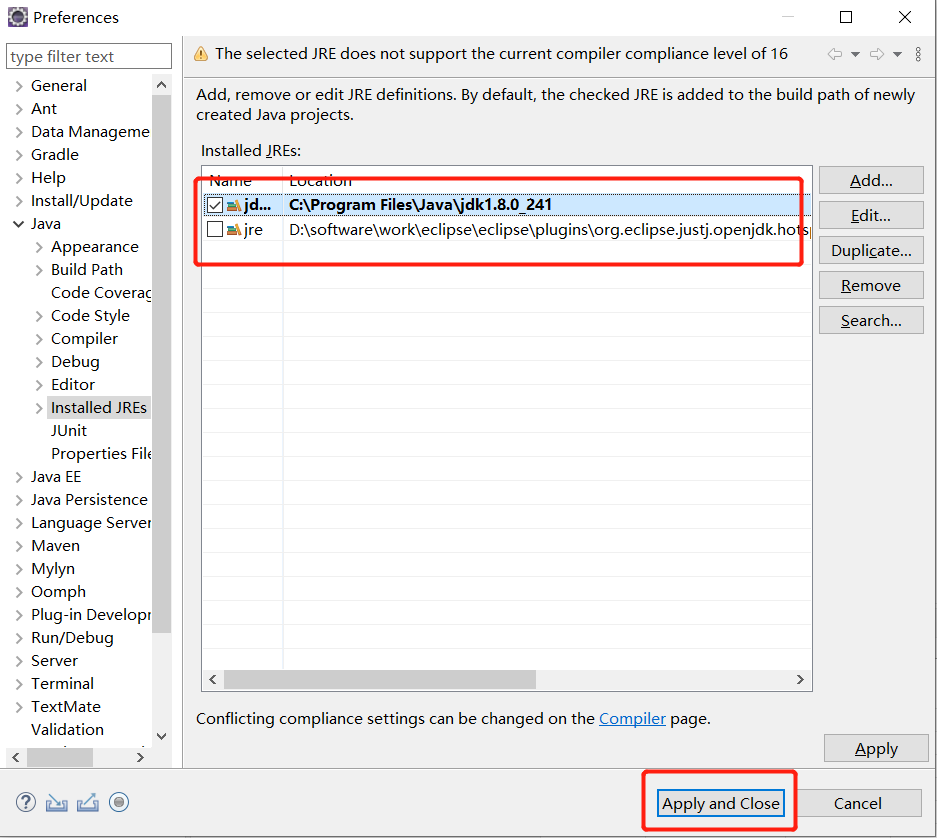937x838 pixels.
Task: Click the JRE table horizontal scrollbar thumb
Action: [380, 680]
